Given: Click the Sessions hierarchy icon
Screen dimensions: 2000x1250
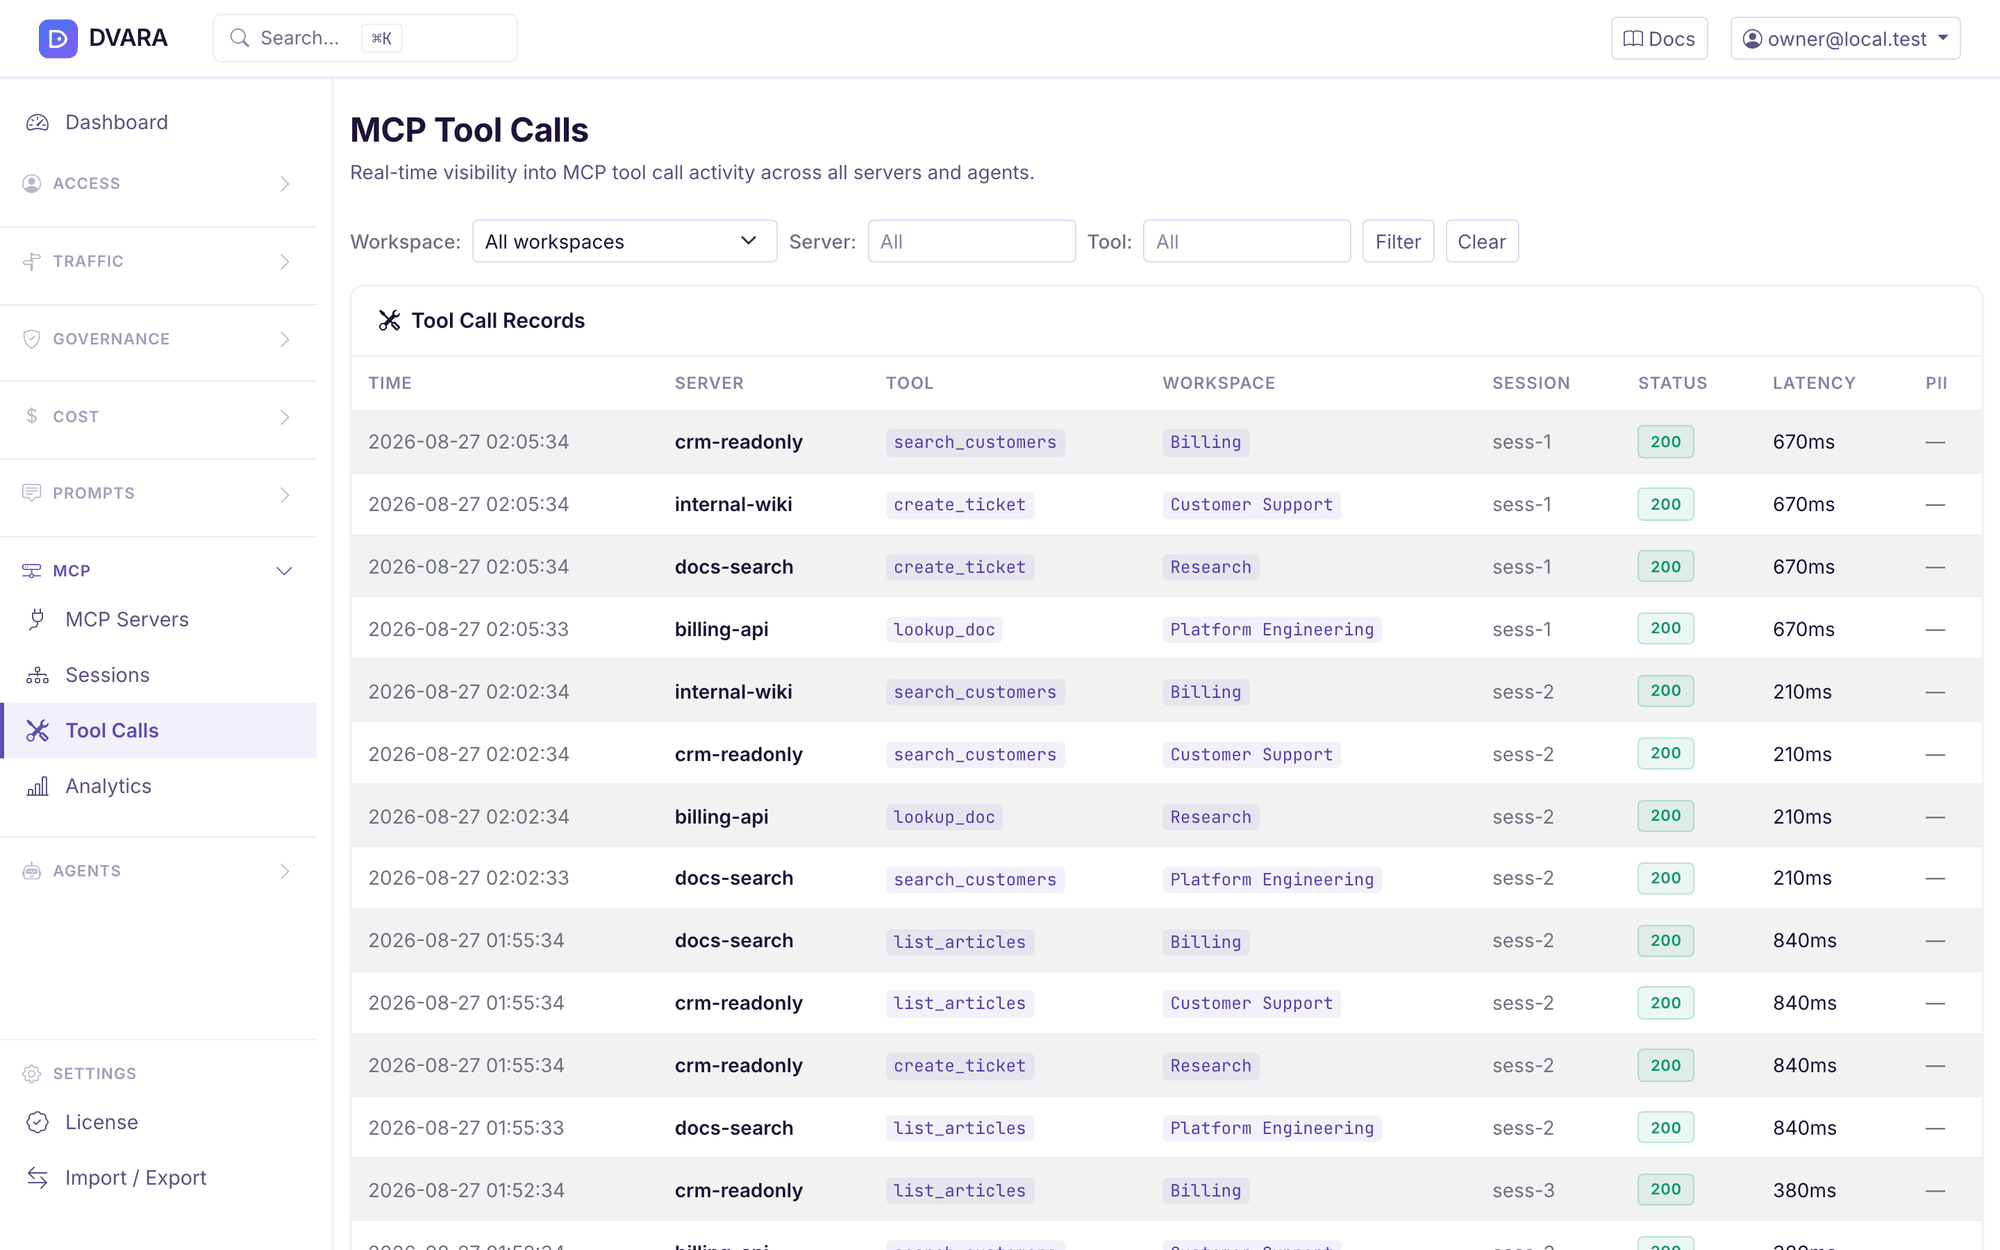Looking at the screenshot, I should [x=37, y=675].
